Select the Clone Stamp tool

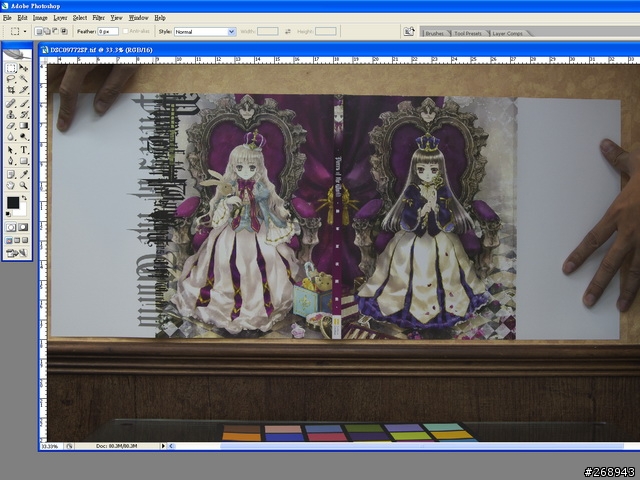(11, 115)
